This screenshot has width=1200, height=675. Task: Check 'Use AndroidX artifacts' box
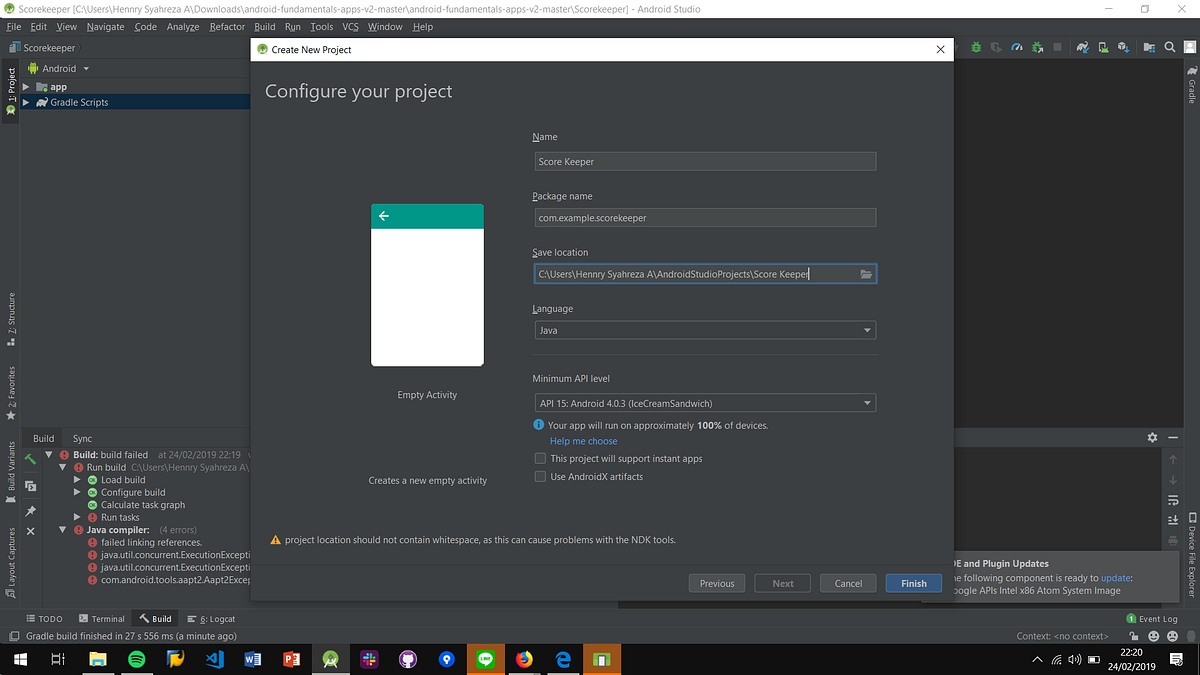[x=541, y=477]
